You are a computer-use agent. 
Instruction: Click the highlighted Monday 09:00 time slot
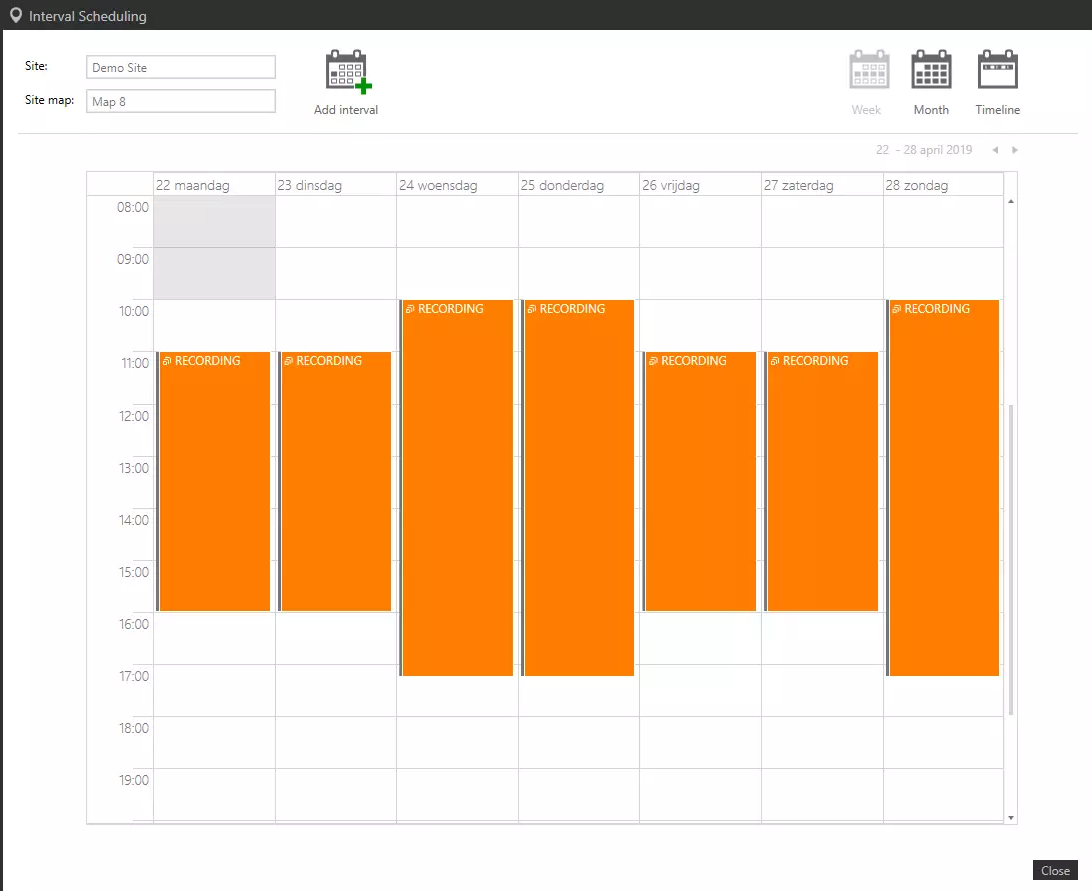(214, 274)
